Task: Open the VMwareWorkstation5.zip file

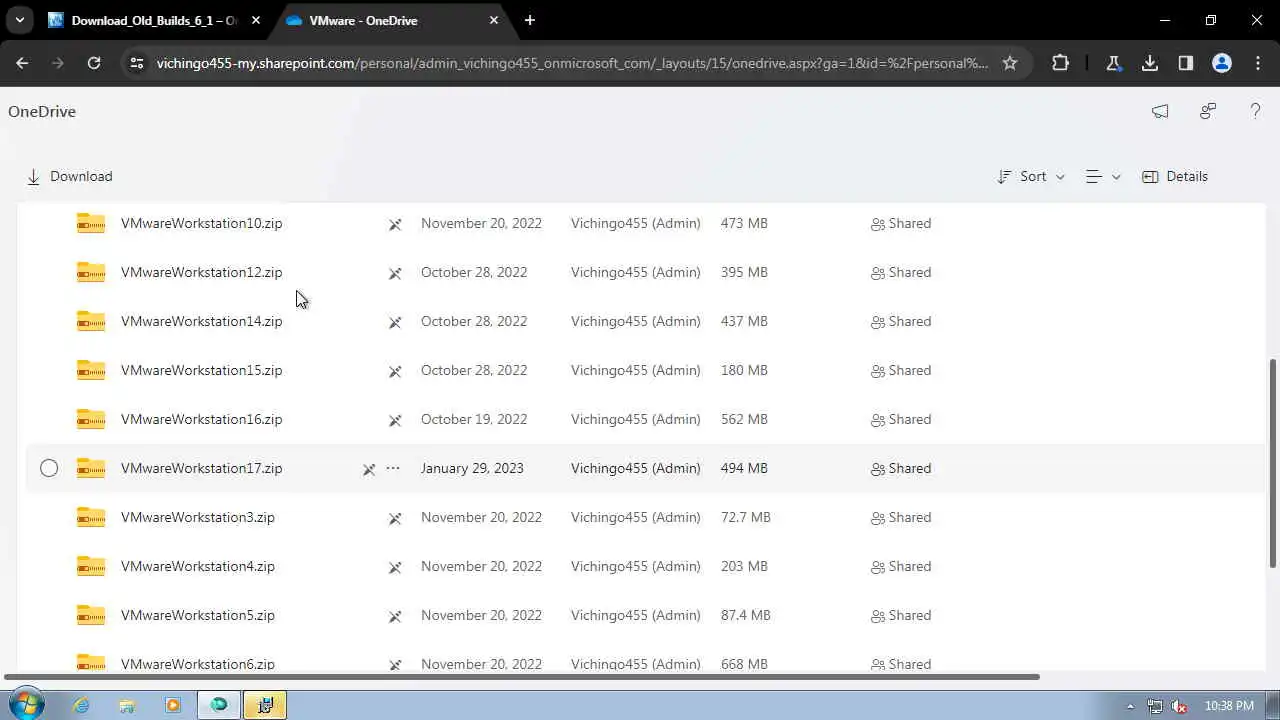Action: [197, 615]
